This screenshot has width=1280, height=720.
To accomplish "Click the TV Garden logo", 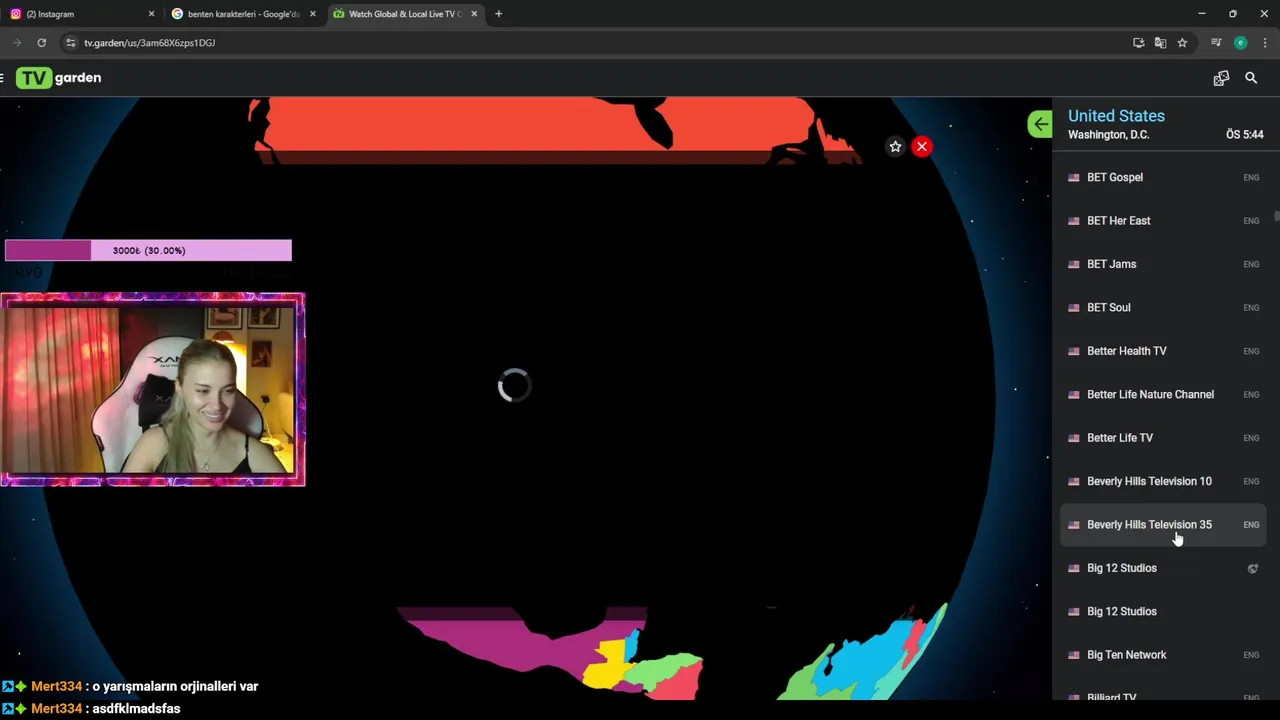I will [x=59, y=78].
